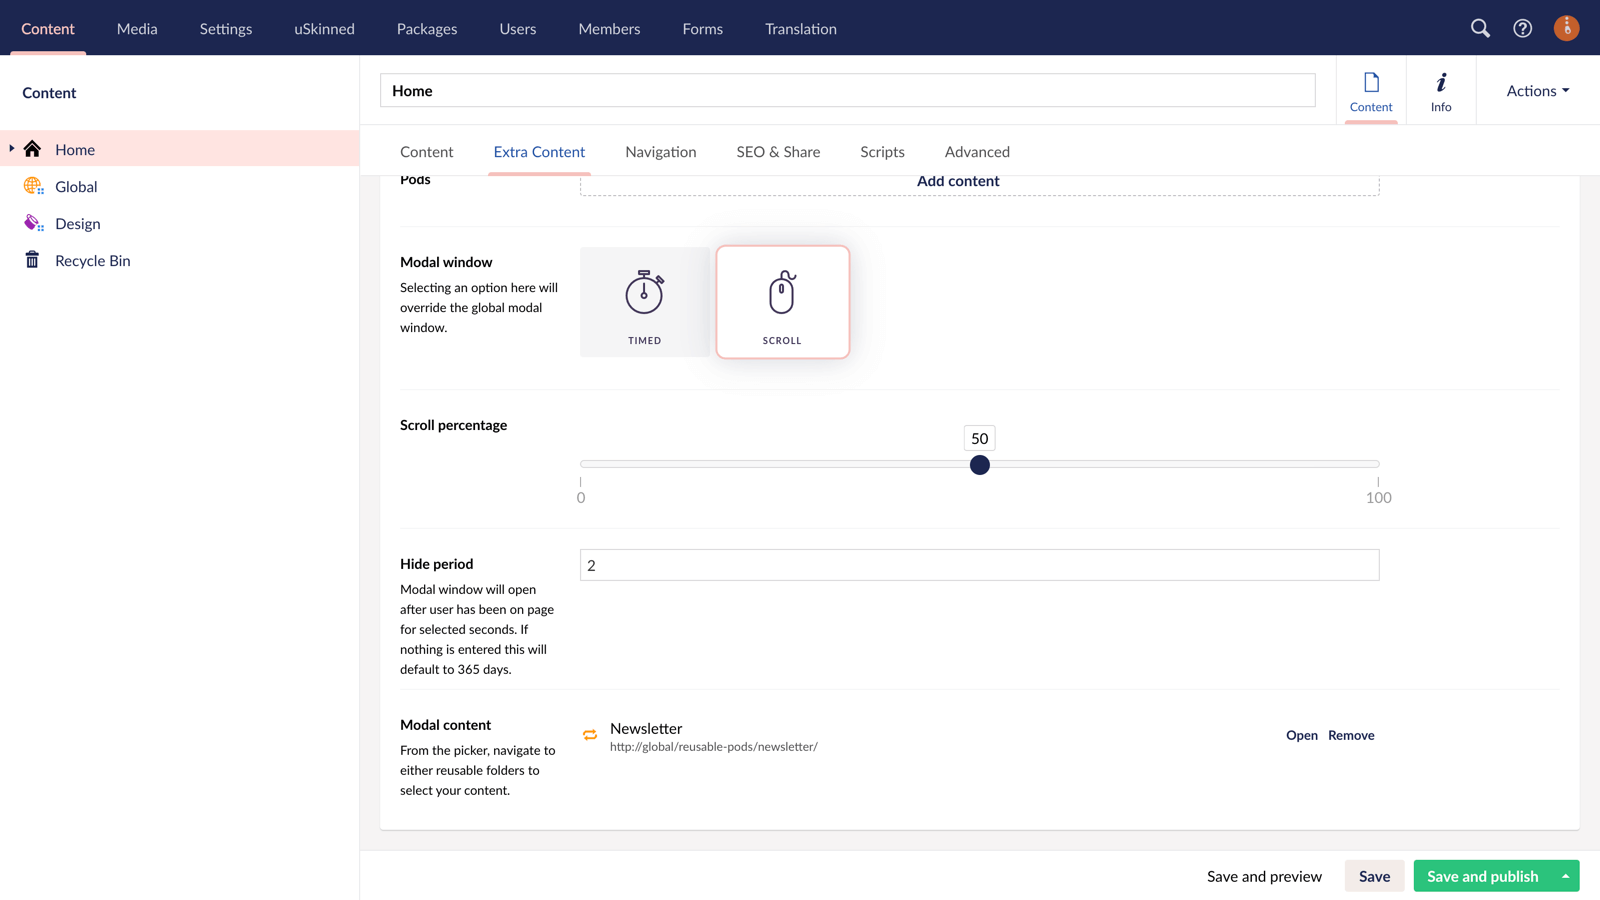Switch to the Navigation tab
Screen dimensions: 1600x900
tap(660, 151)
